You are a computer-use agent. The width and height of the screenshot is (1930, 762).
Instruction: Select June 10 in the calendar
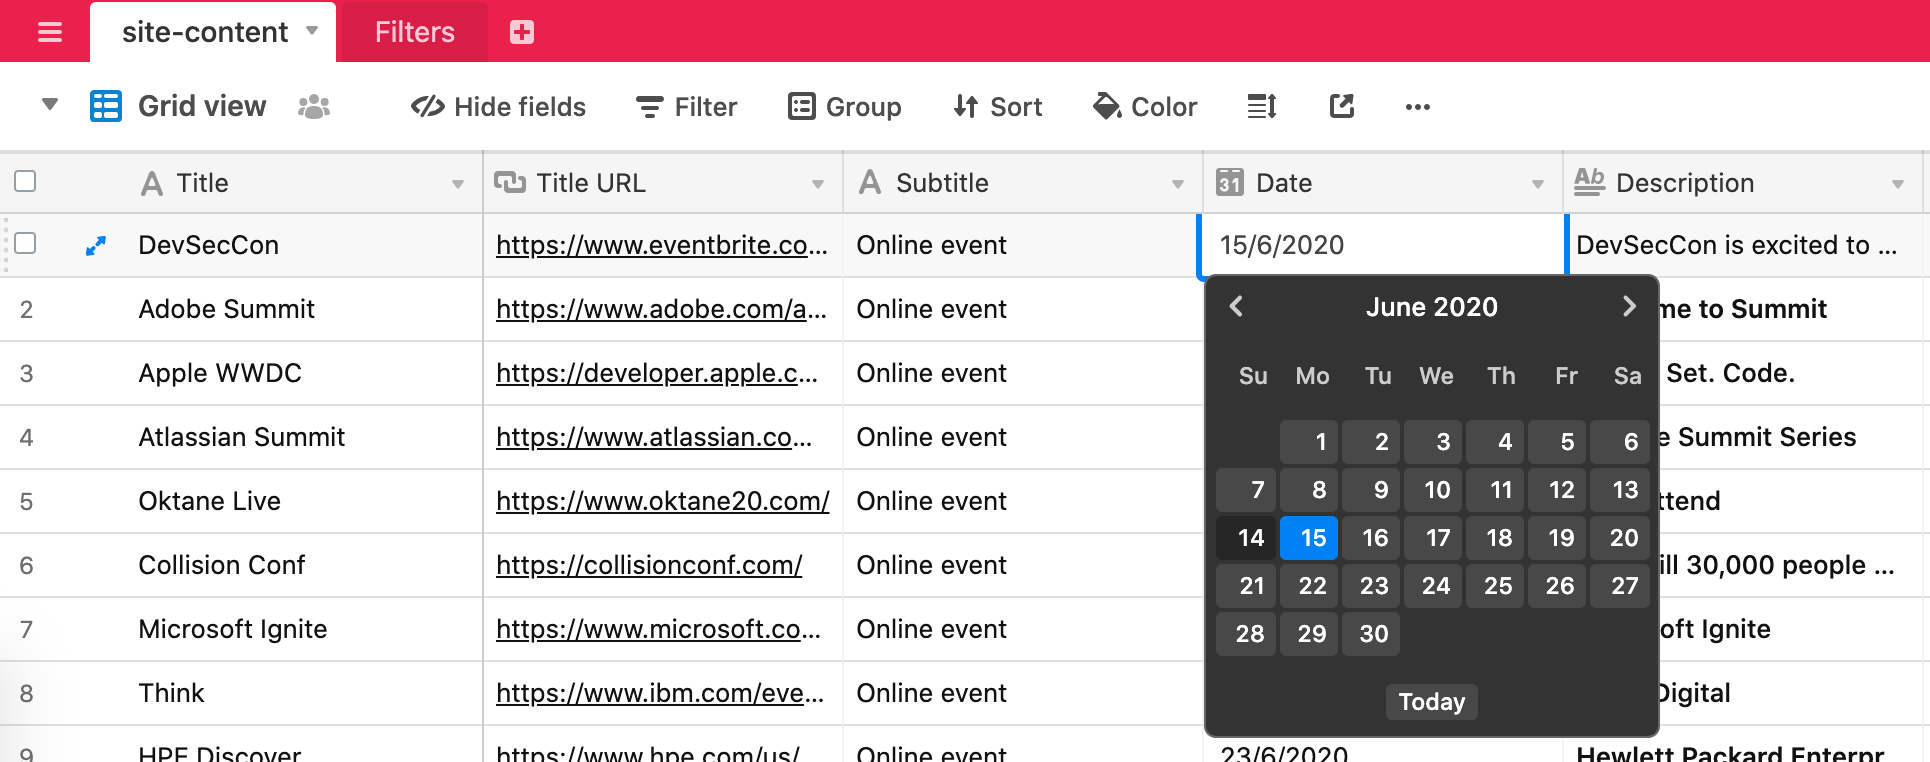pyautogui.click(x=1433, y=489)
